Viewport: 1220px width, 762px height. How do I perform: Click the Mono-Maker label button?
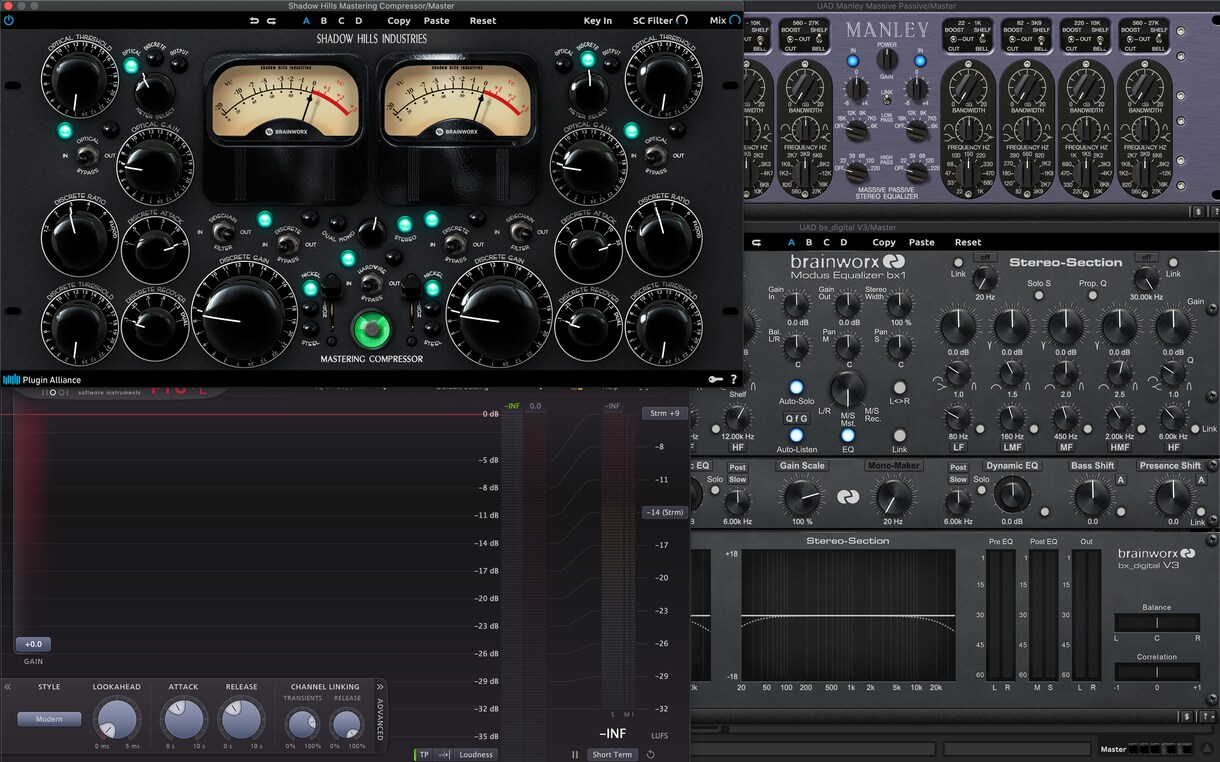point(894,466)
